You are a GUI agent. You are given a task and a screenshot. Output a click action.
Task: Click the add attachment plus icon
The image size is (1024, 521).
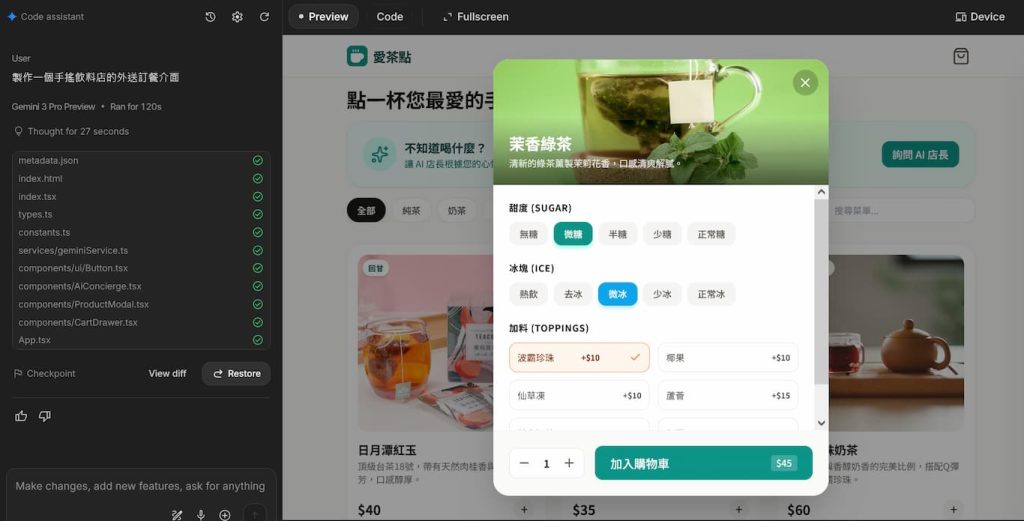point(225,514)
